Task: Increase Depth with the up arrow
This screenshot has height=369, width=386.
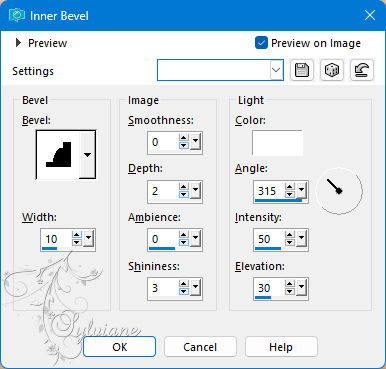Action: (x=184, y=187)
